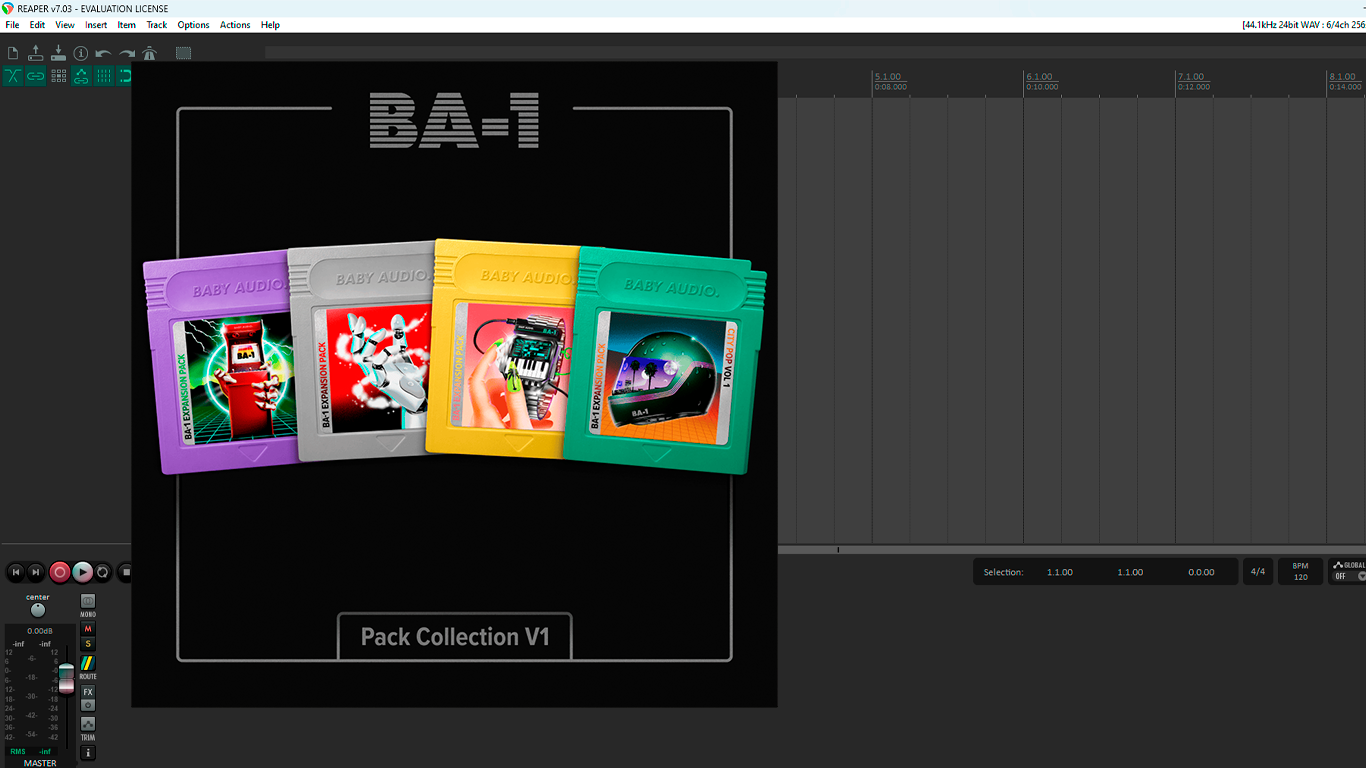
Task: Open the File menu
Action: (x=12, y=25)
